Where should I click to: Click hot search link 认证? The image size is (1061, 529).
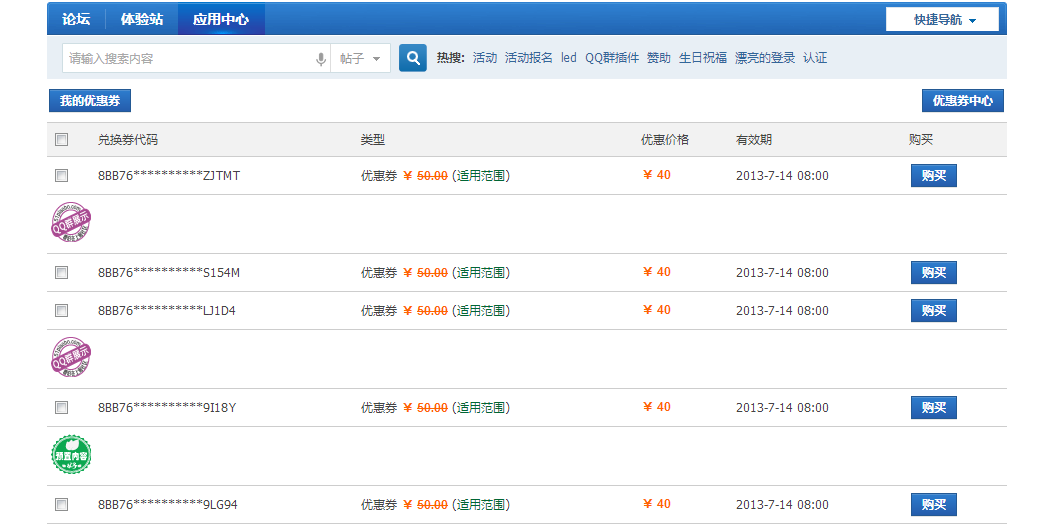pyautogui.click(x=815, y=58)
